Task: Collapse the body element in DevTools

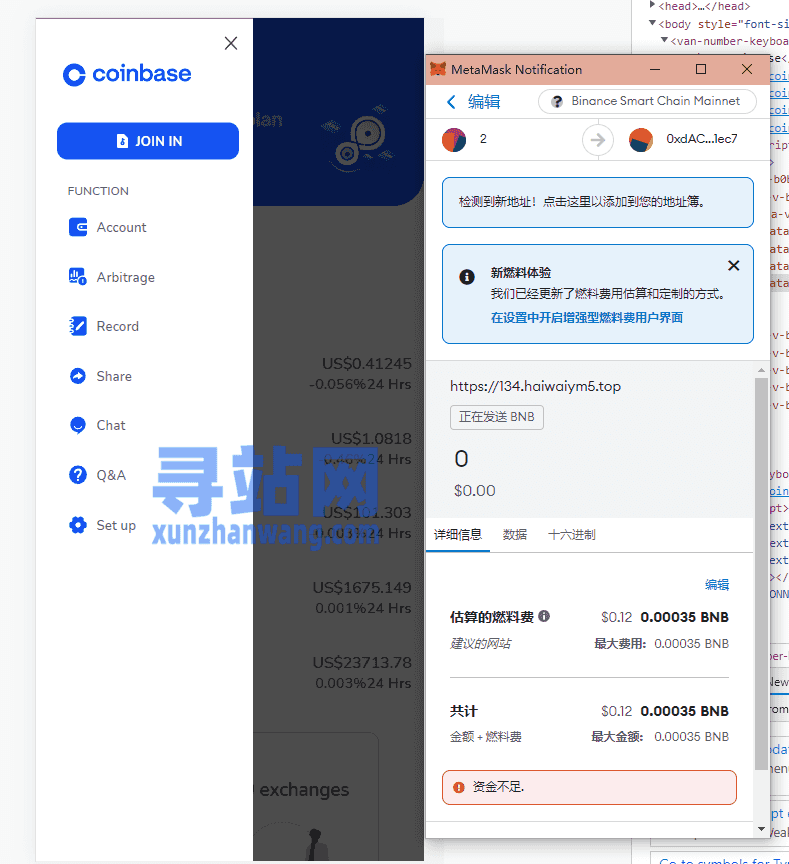Action: [x=652, y=23]
